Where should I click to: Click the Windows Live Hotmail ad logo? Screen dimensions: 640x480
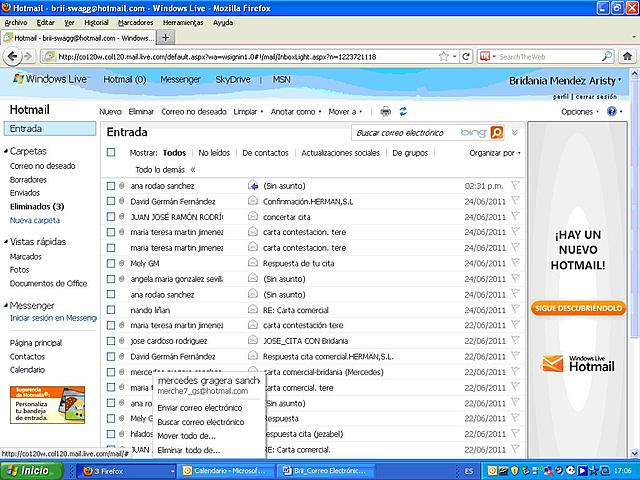578,363
